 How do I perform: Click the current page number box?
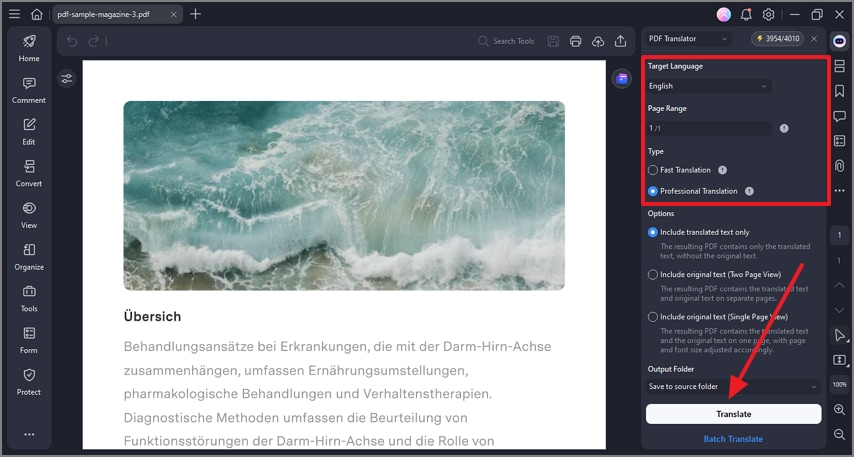839,235
